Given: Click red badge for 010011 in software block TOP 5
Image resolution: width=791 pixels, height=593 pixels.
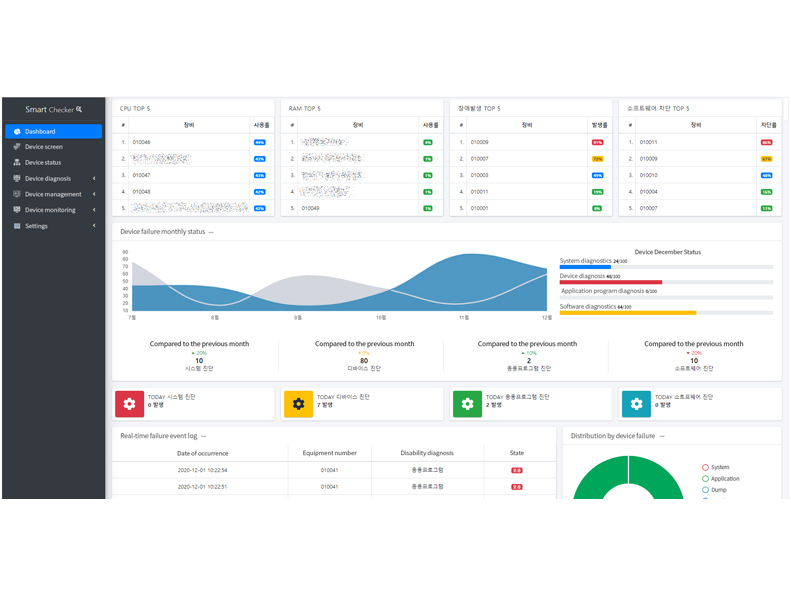Looking at the screenshot, I should (x=767, y=143).
